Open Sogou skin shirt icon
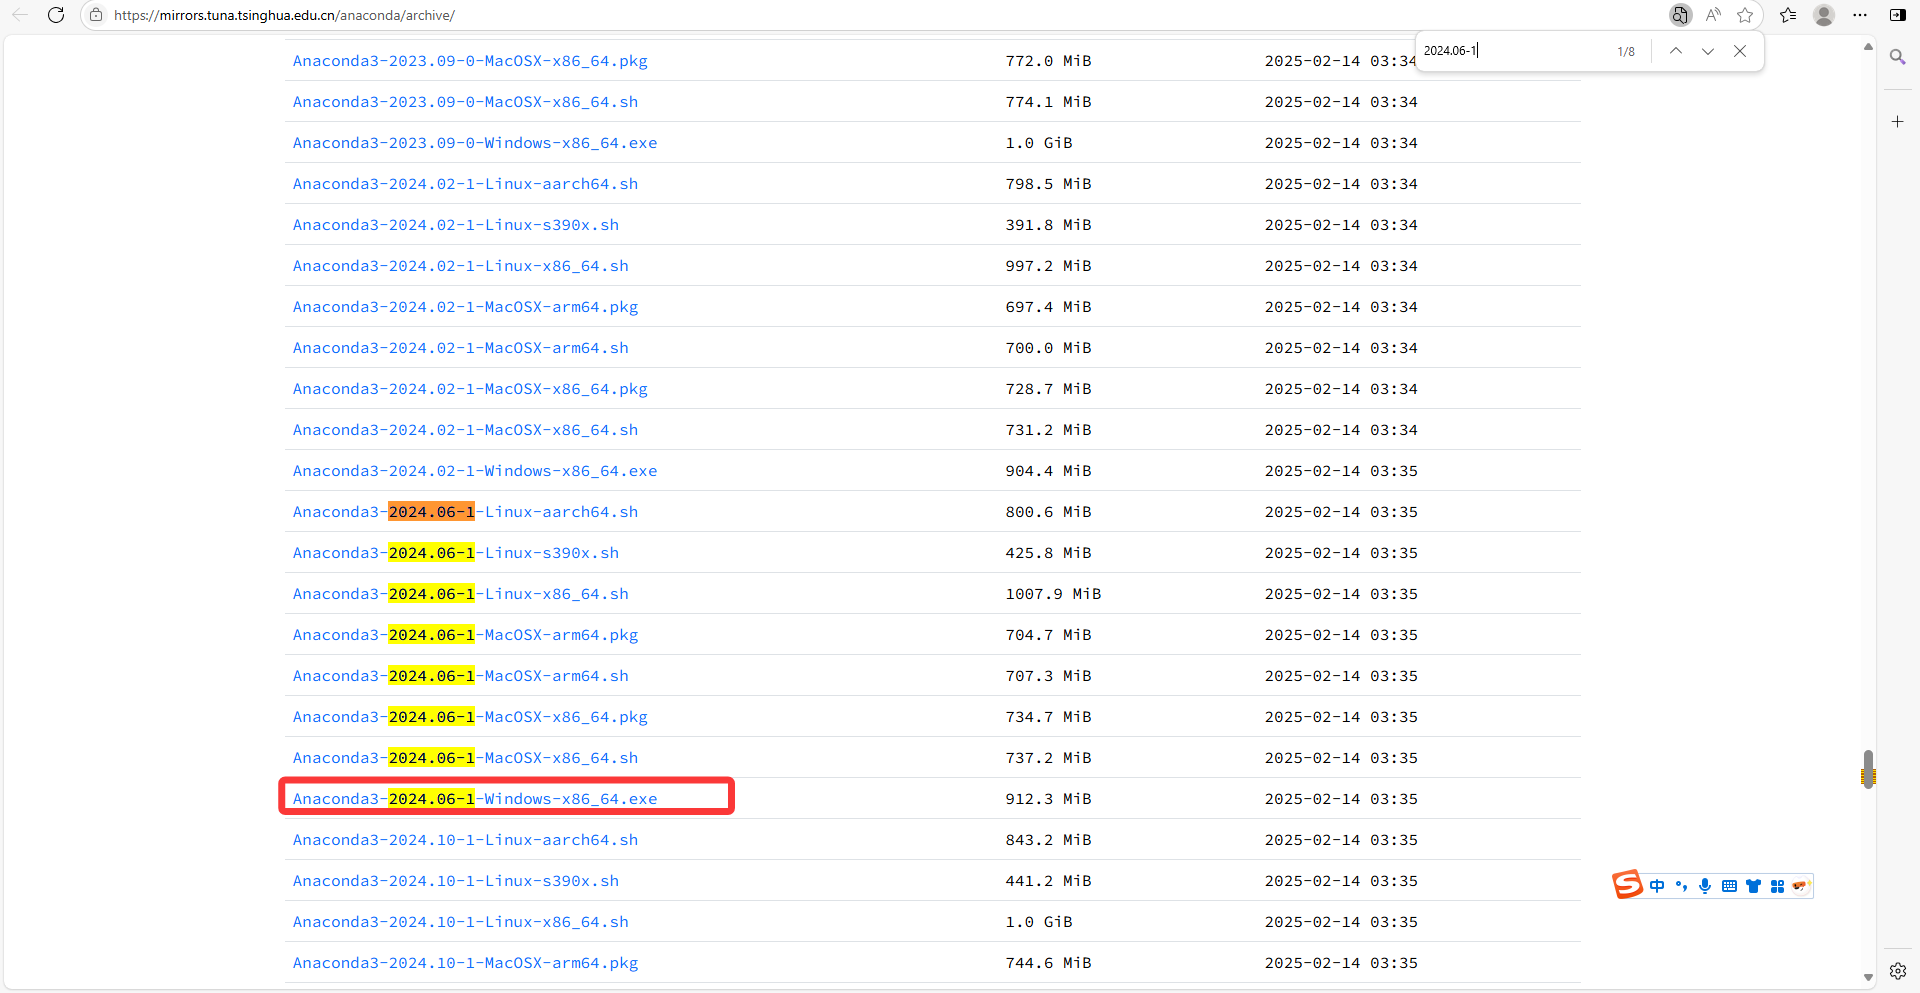The image size is (1920, 993). (x=1753, y=886)
